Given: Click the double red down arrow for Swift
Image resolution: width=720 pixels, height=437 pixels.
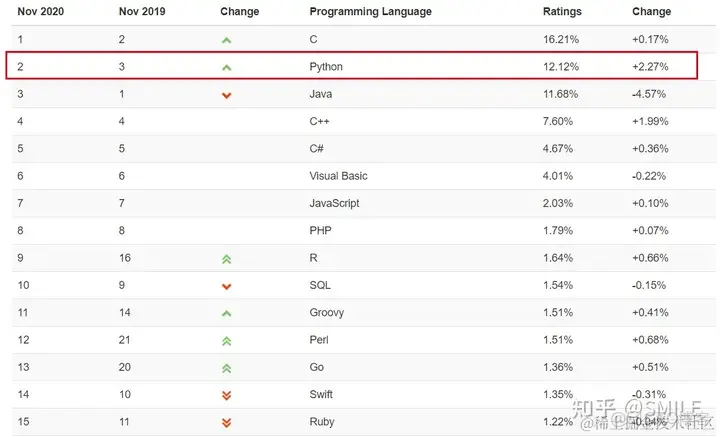Looking at the screenshot, I should click(x=227, y=395).
